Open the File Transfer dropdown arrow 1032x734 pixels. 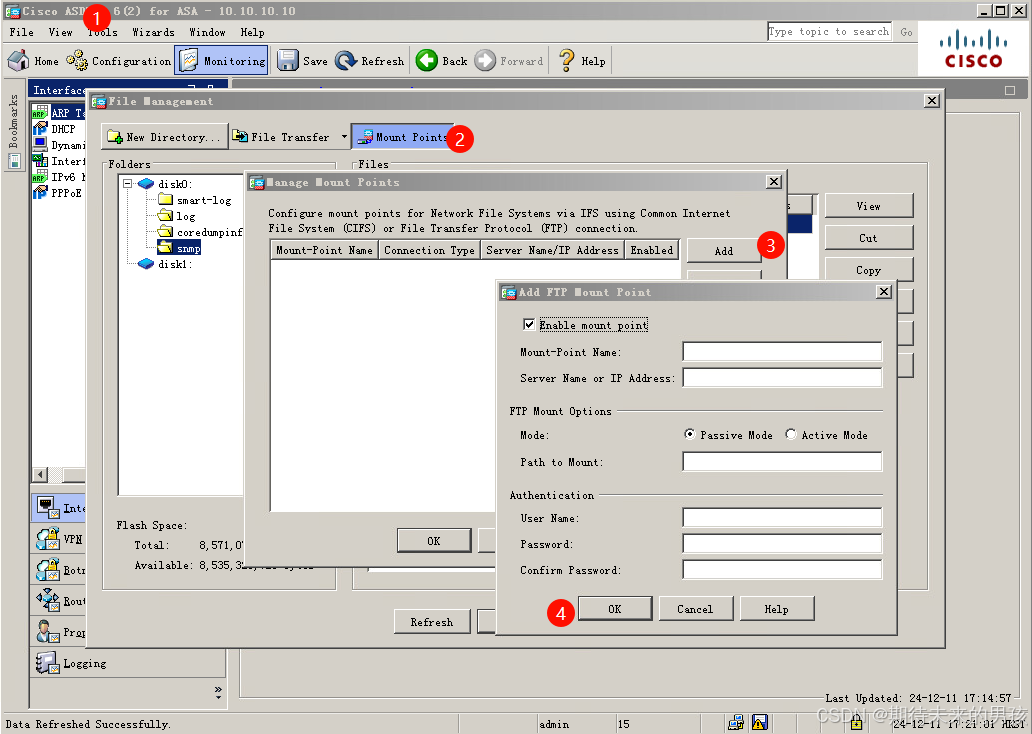344,136
